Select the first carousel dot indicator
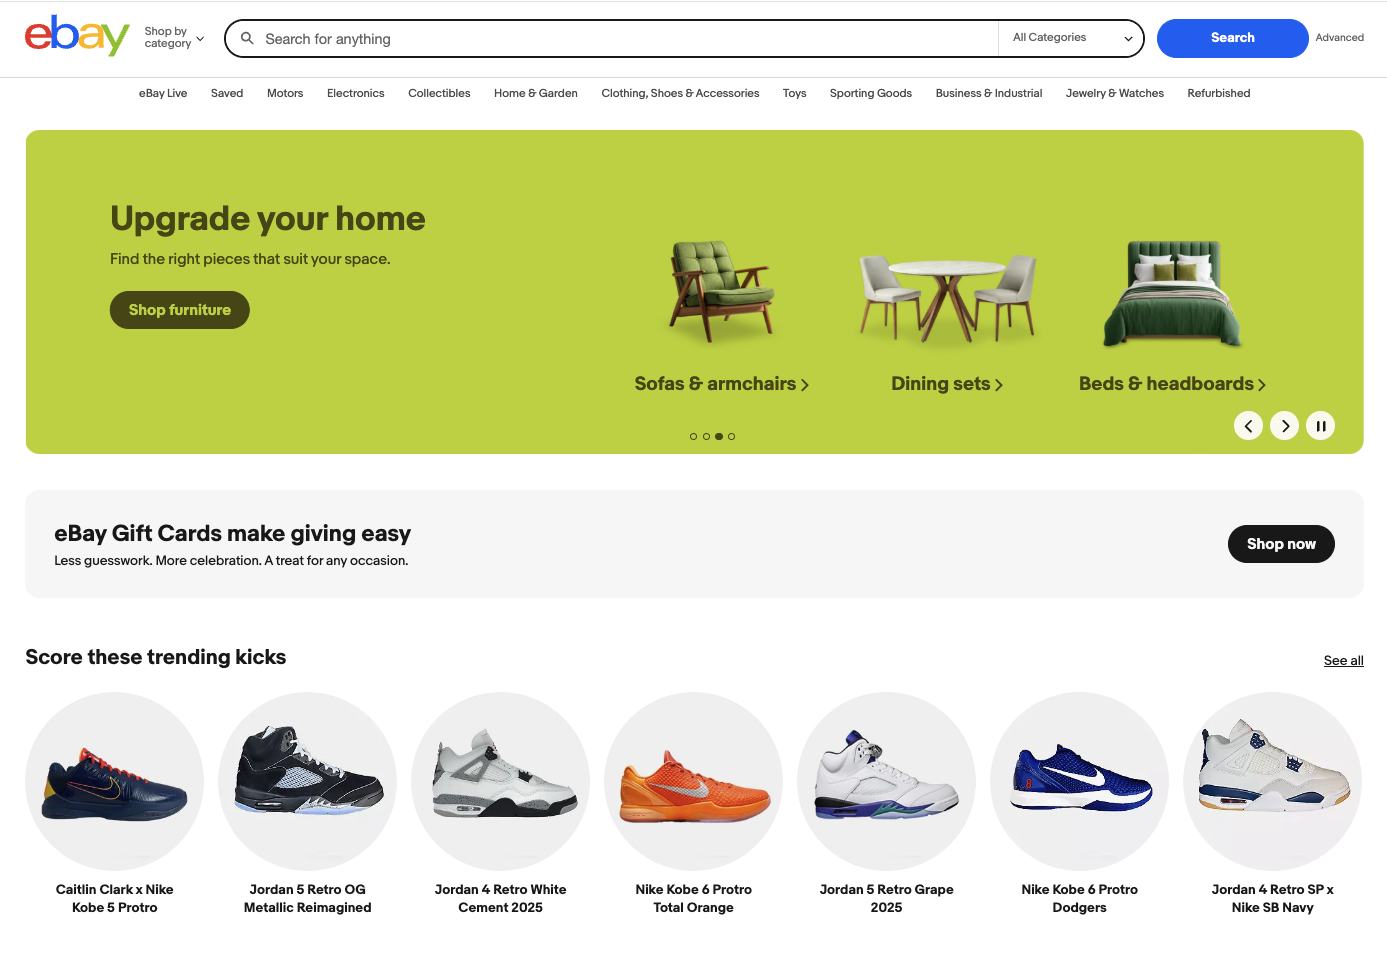Viewport: 1387px width, 957px height. pos(694,437)
